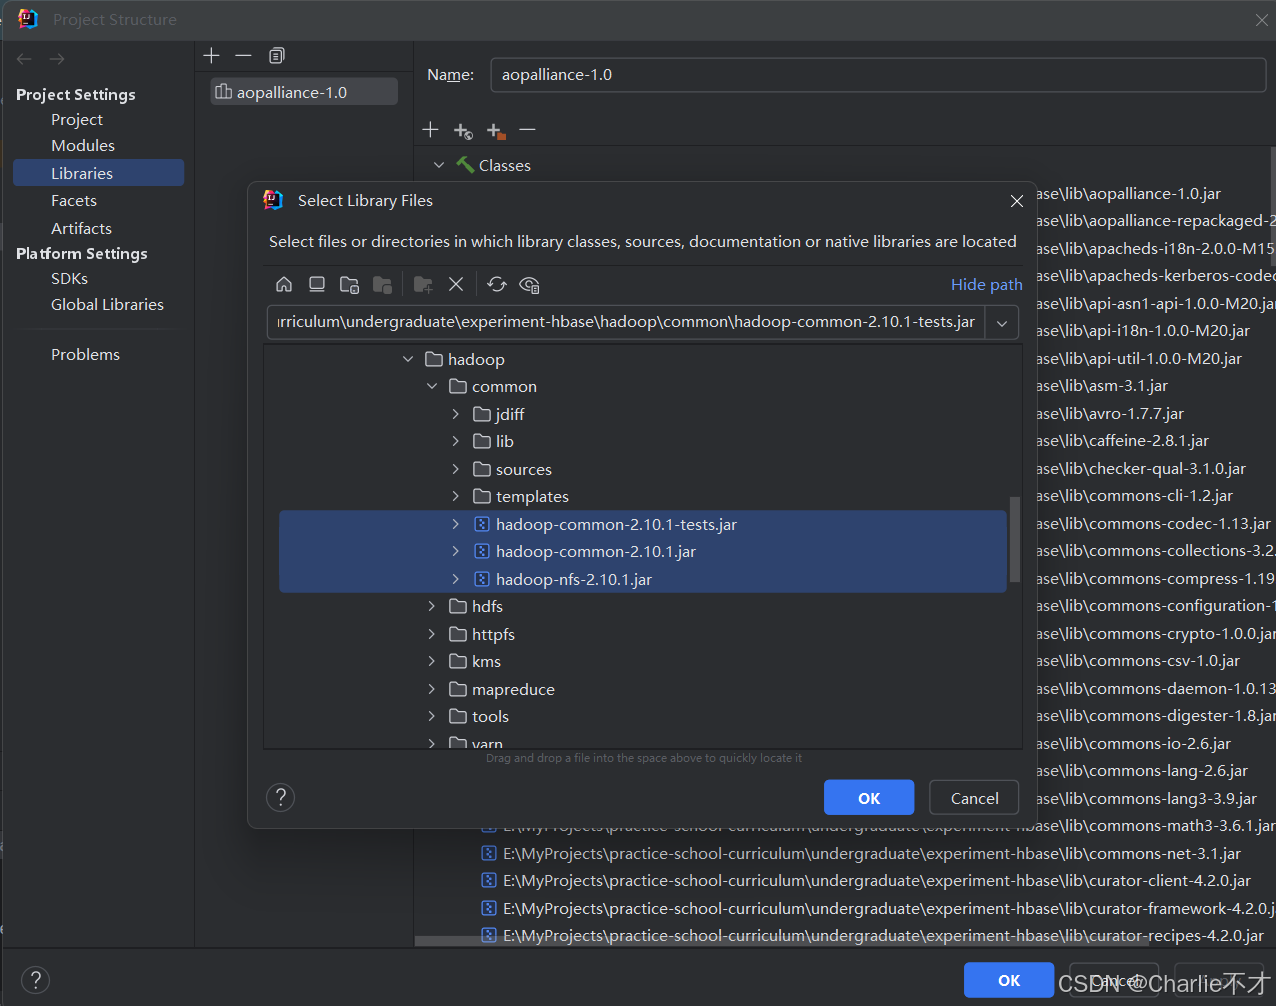Viewport: 1276px width, 1006px height.
Task: Select Global Libraries in the sidebar
Action: 107,305
